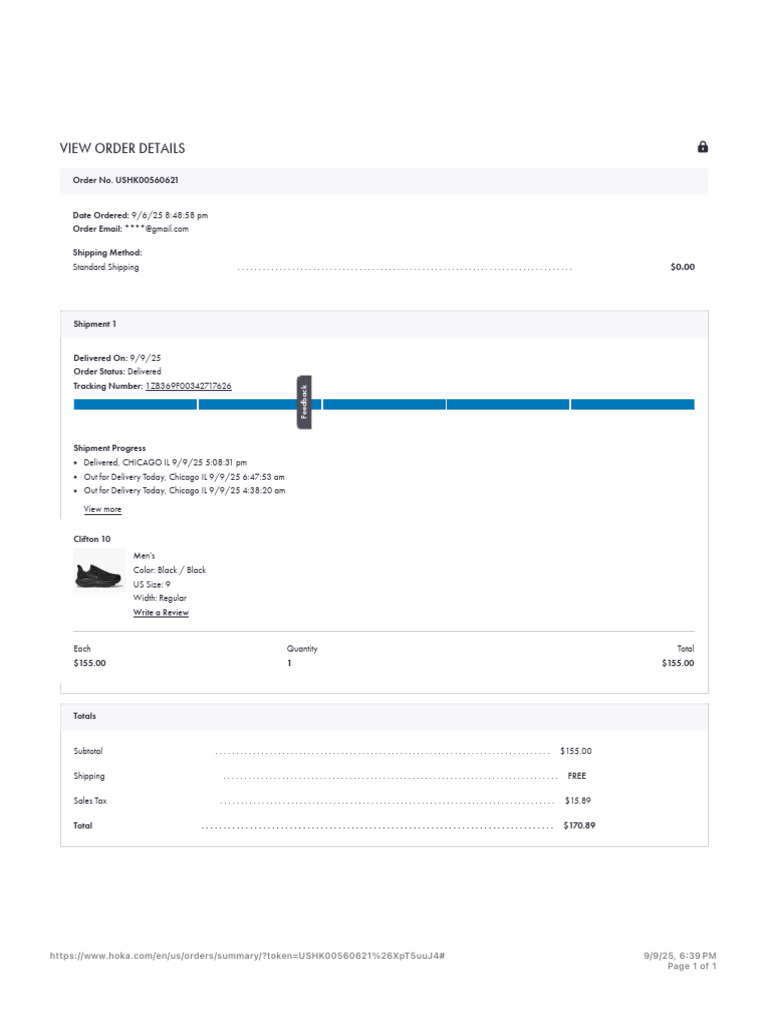Click the Write a Review link
The height and width of the screenshot is (1024, 768).
coord(161,613)
